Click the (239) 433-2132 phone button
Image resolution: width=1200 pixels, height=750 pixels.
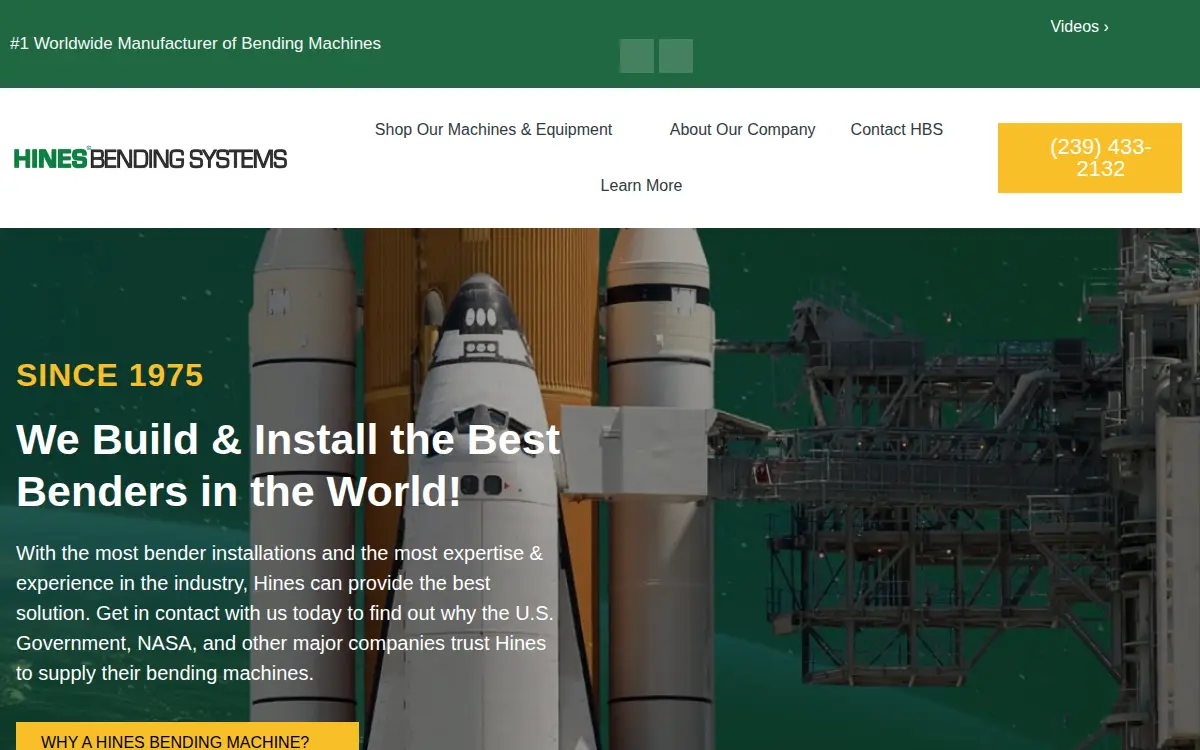(x=1090, y=158)
